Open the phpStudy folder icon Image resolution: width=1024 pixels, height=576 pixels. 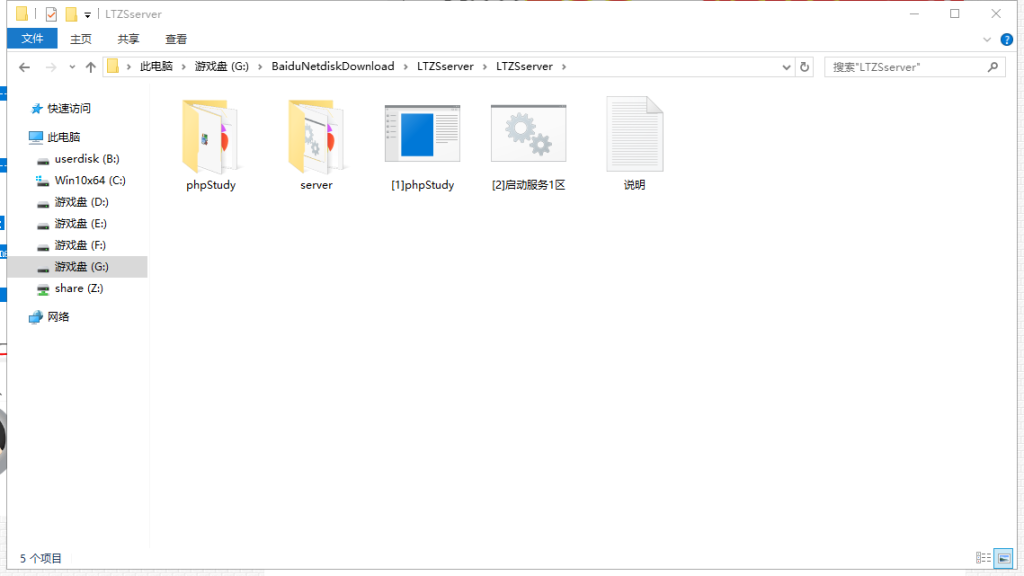click(210, 136)
